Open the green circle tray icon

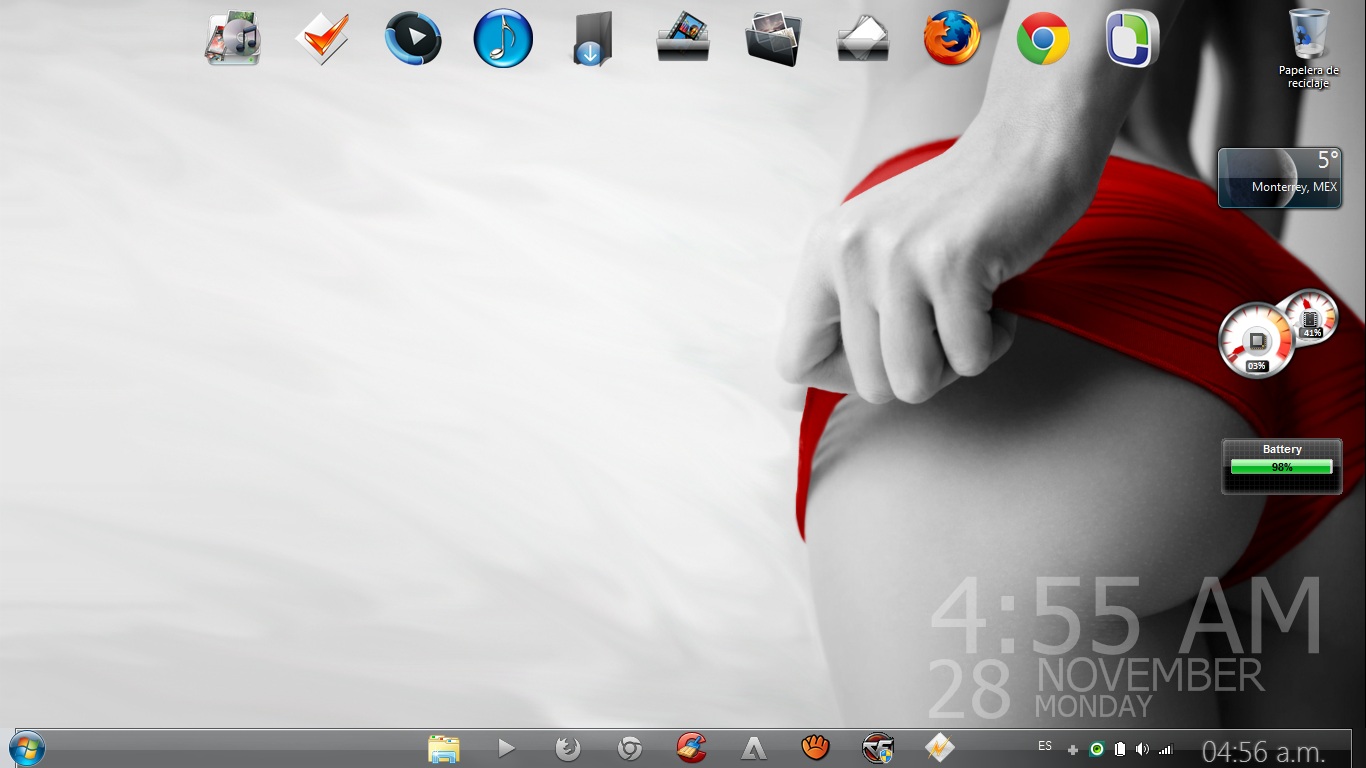point(1097,749)
